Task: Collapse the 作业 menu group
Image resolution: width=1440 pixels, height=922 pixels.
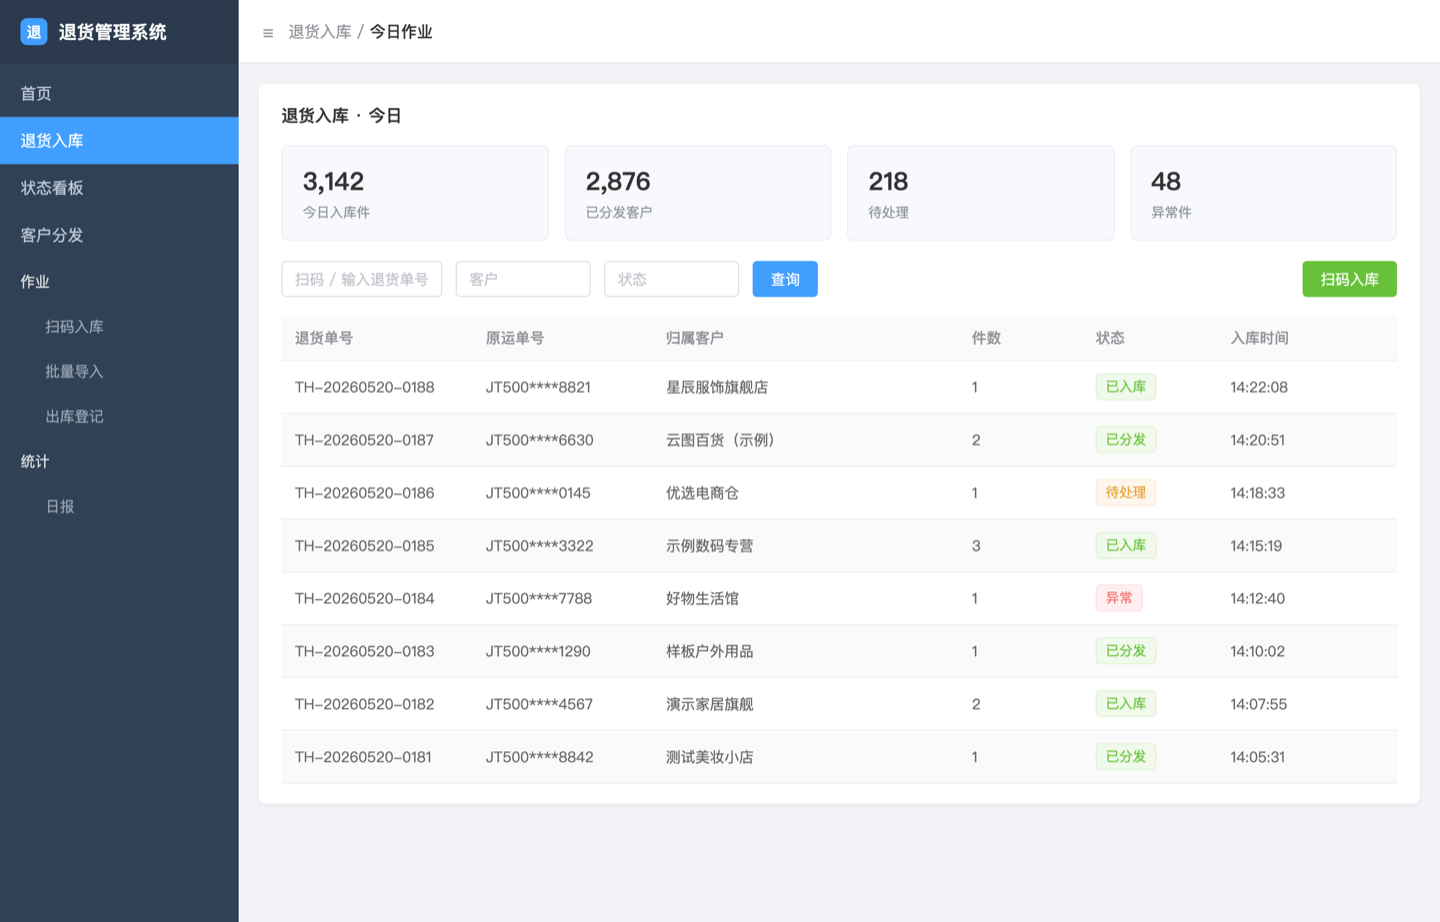Action: (119, 282)
